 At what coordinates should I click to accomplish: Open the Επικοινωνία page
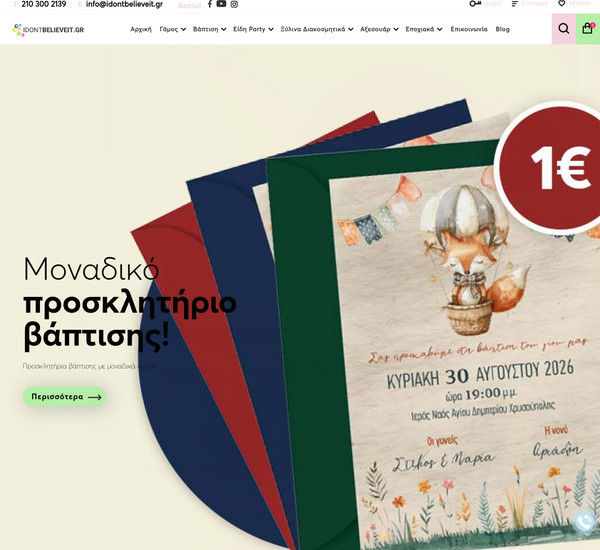[469, 29]
